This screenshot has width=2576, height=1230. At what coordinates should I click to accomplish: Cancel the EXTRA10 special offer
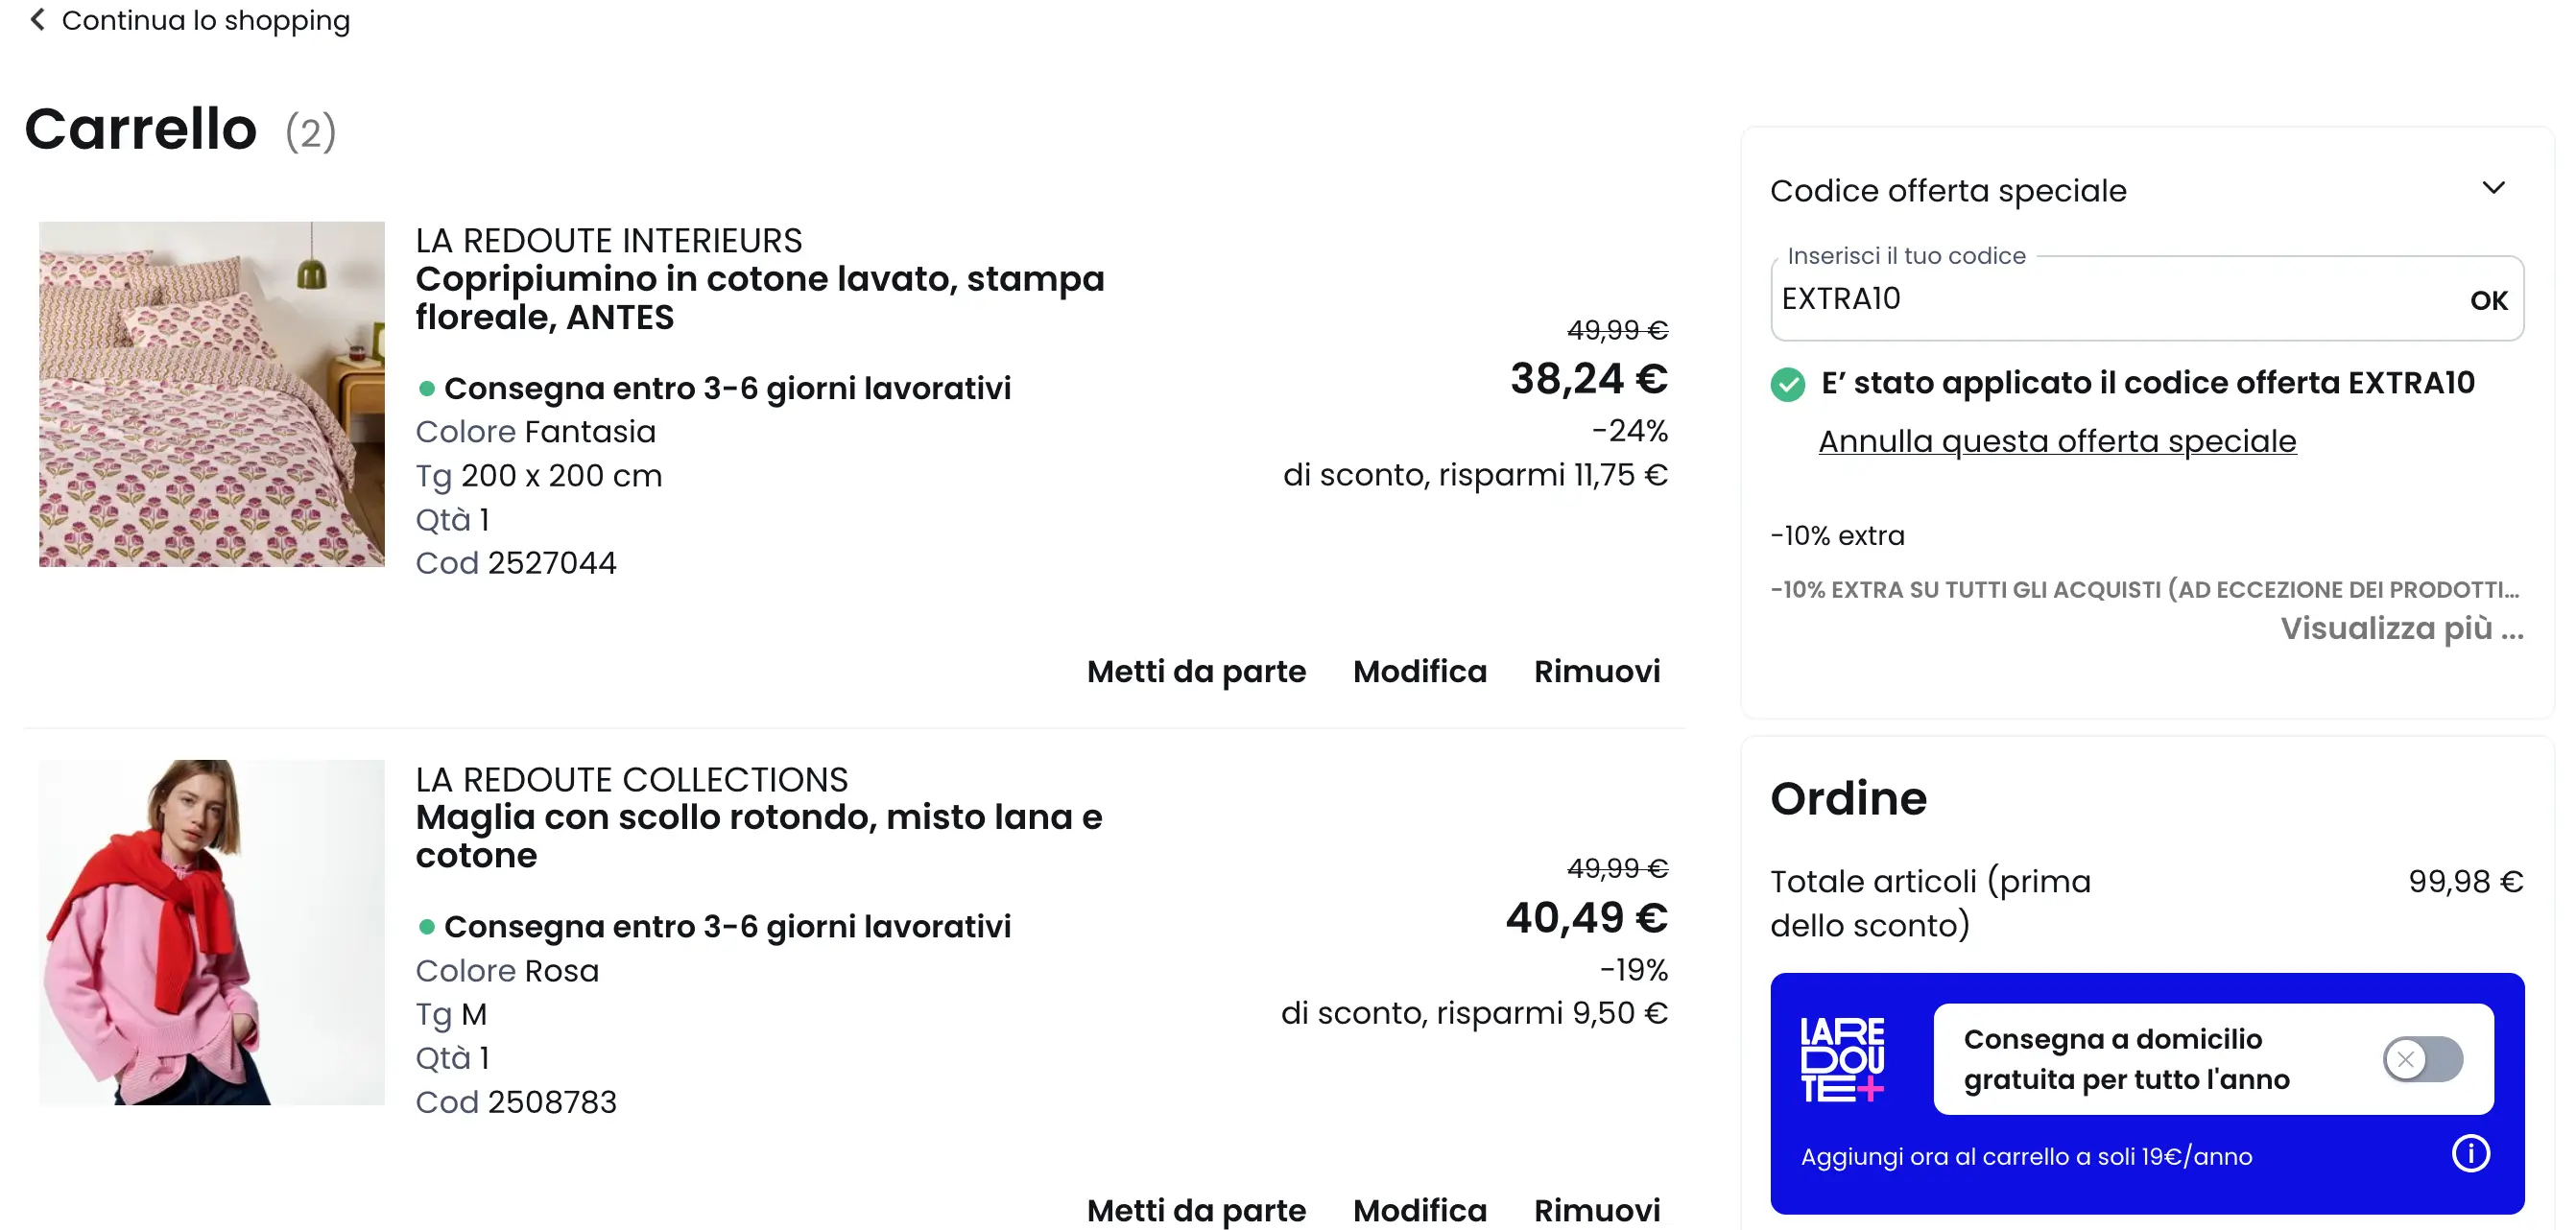coord(2057,441)
